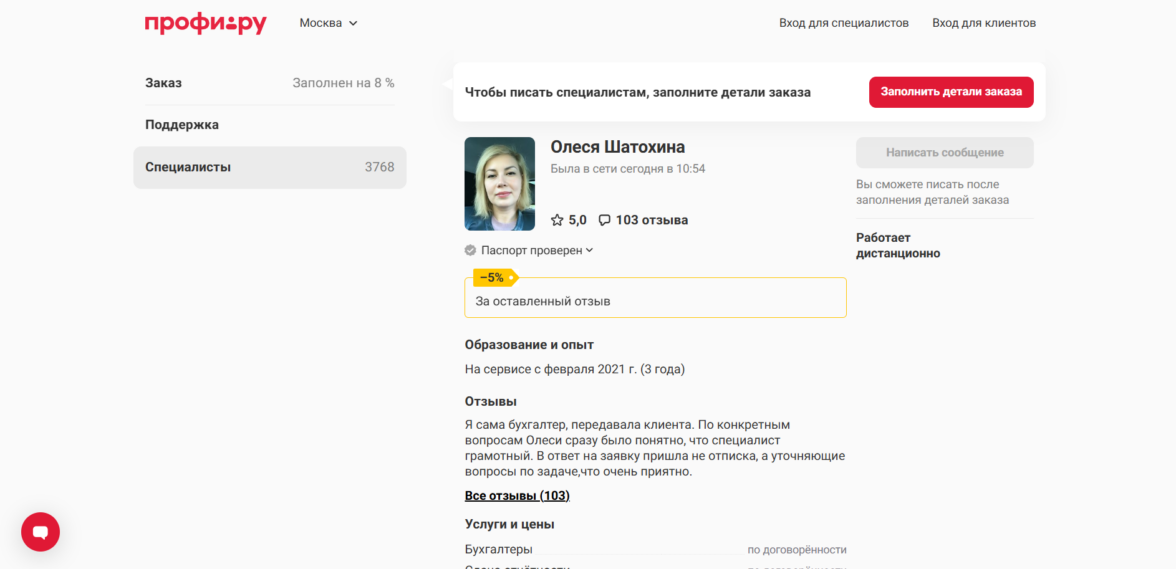Image resolution: width=1176 pixels, height=569 pixels.
Task: Open the Москва city selector
Action: (328, 23)
